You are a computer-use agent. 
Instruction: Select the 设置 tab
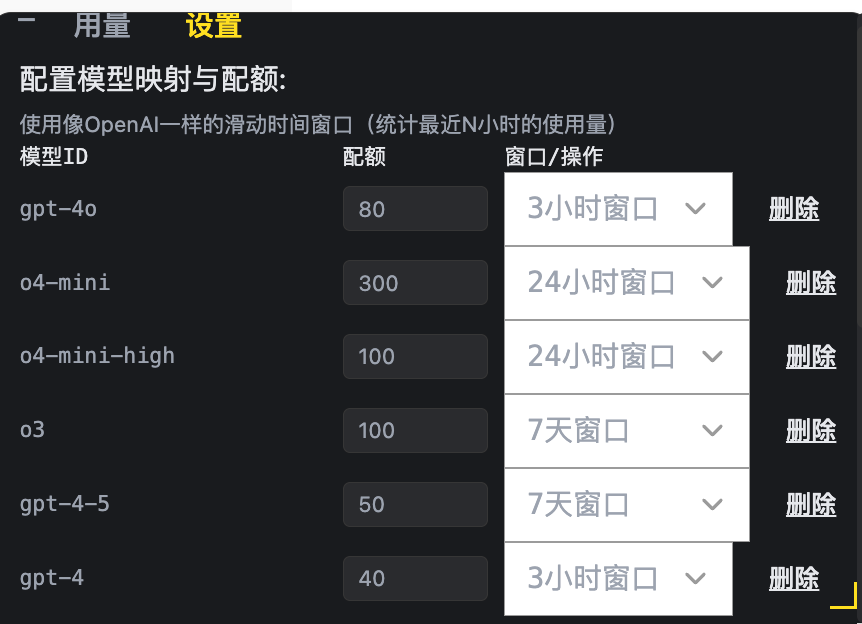[214, 25]
